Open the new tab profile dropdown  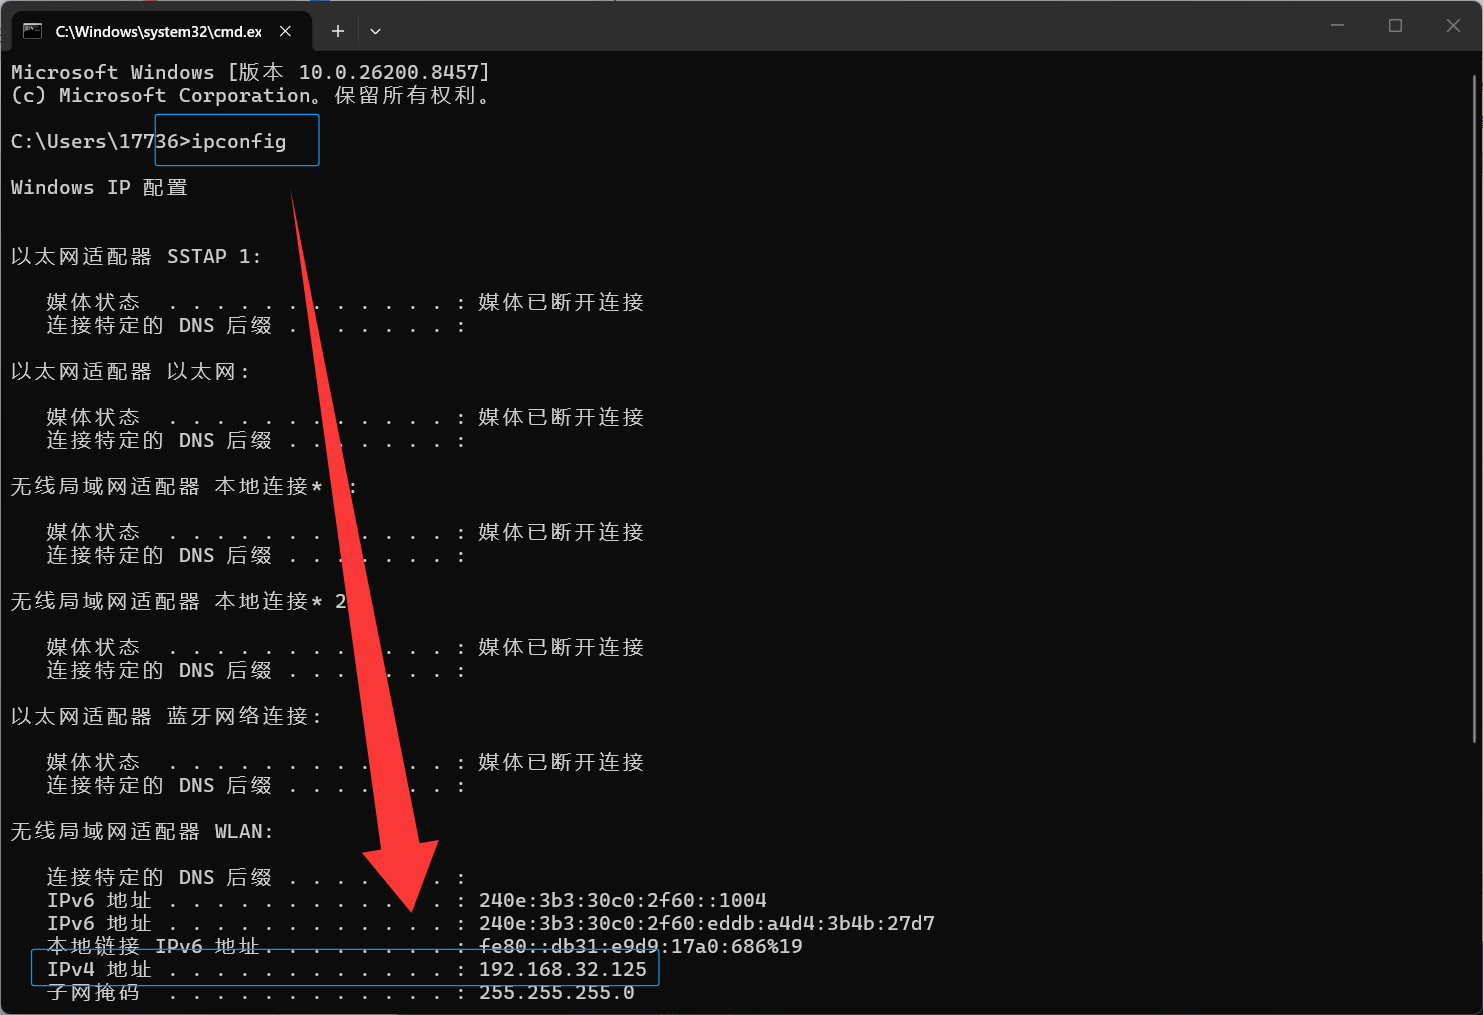click(x=375, y=31)
